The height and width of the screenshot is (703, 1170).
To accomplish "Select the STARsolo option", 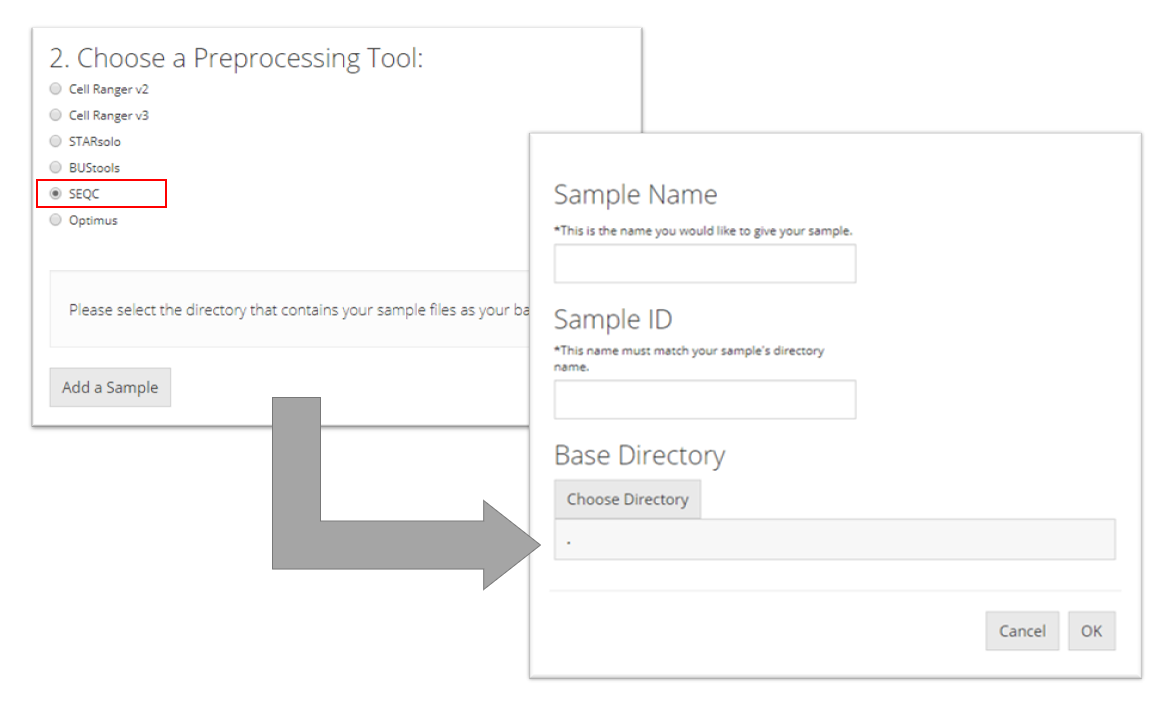I will point(56,142).
